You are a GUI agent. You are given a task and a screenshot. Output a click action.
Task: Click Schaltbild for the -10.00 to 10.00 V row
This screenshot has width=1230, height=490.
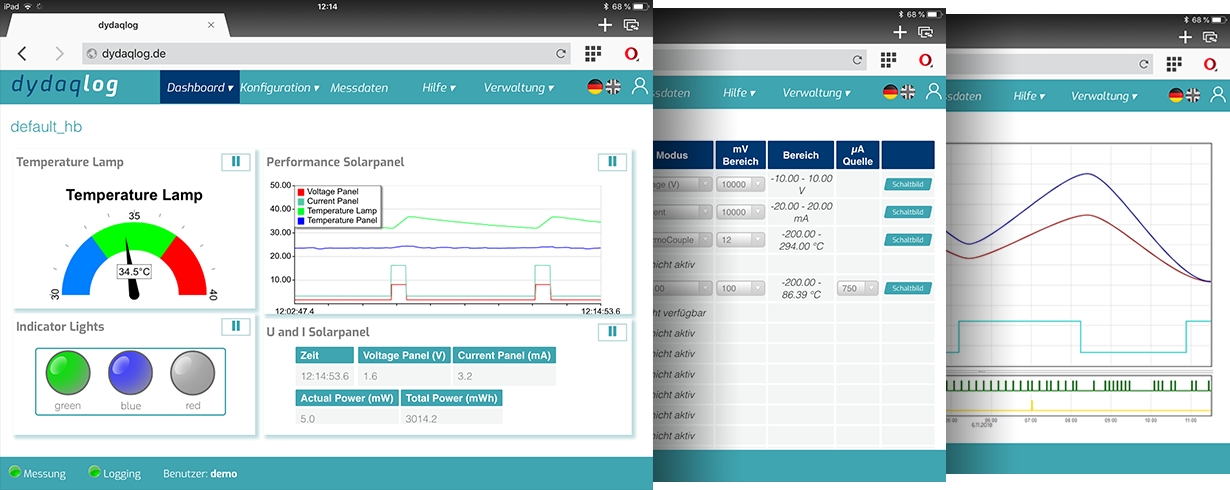click(907, 184)
